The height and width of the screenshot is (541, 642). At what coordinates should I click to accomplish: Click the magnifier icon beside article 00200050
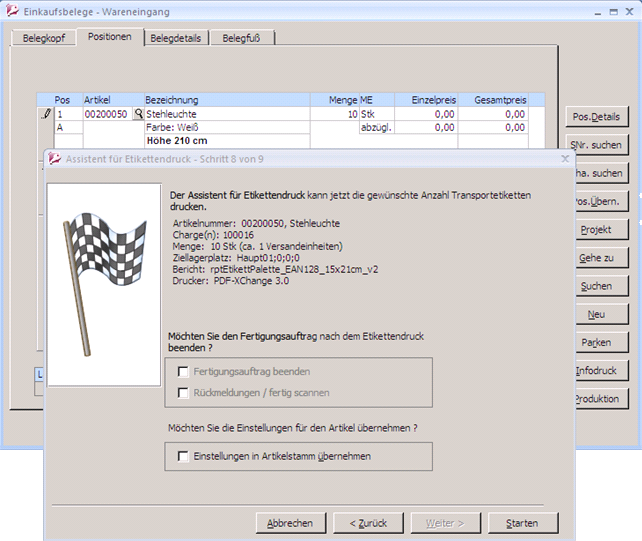pyautogui.click(x=137, y=115)
